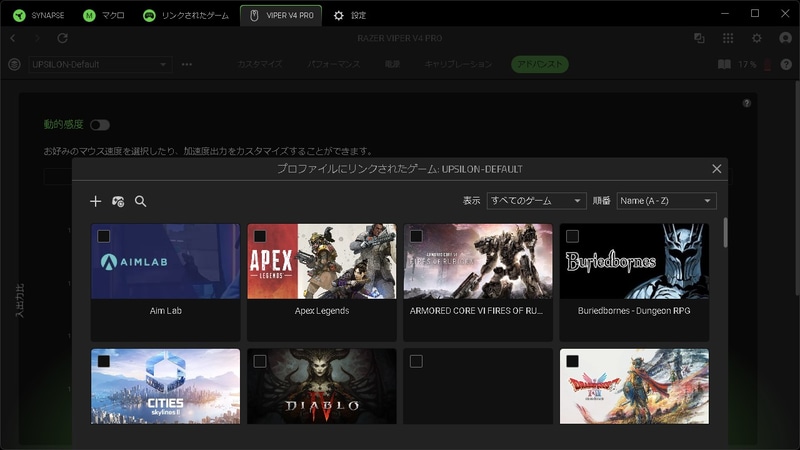
Task: Click the main window scrollbar
Action: pos(797,187)
